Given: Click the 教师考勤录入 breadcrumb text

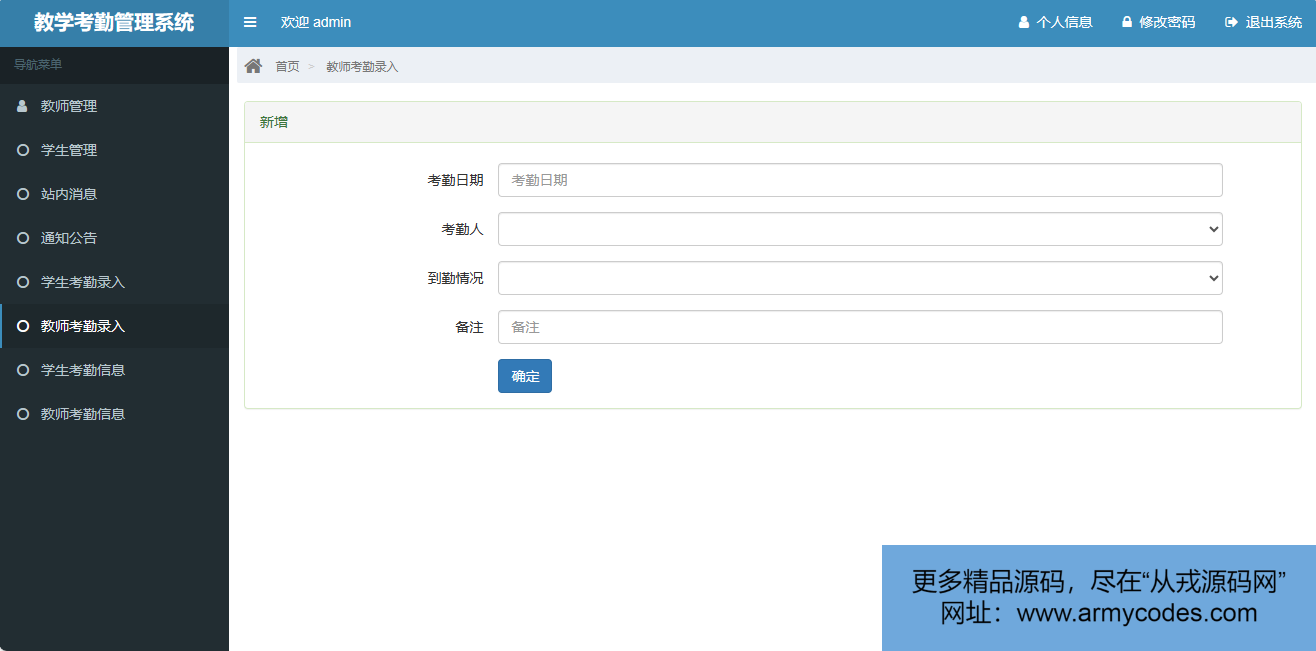Looking at the screenshot, I should click(362, 66).
